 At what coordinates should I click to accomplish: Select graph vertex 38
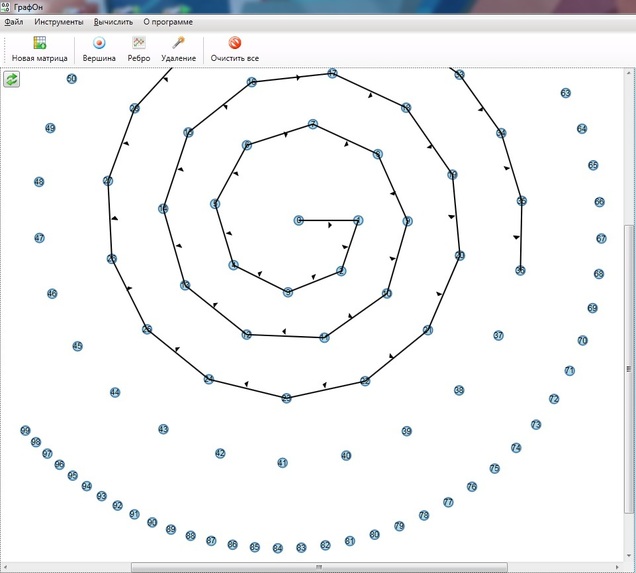coord(459,390)
